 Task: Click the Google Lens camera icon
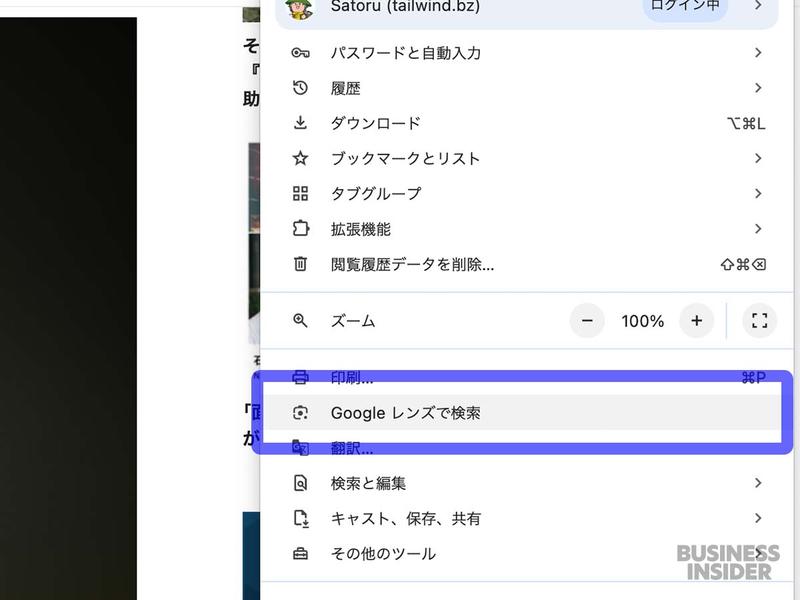(300, 412)
